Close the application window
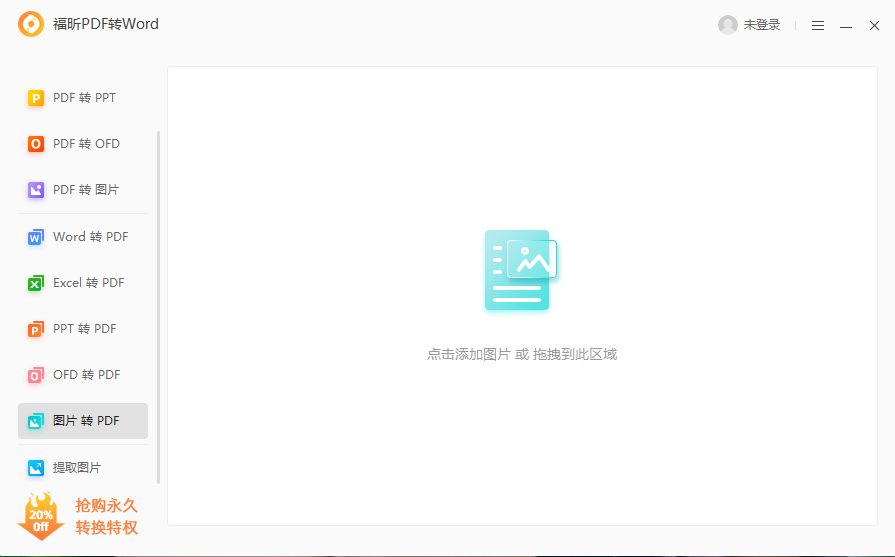Viewport: 895px width, 557px height. coord(874,25)
